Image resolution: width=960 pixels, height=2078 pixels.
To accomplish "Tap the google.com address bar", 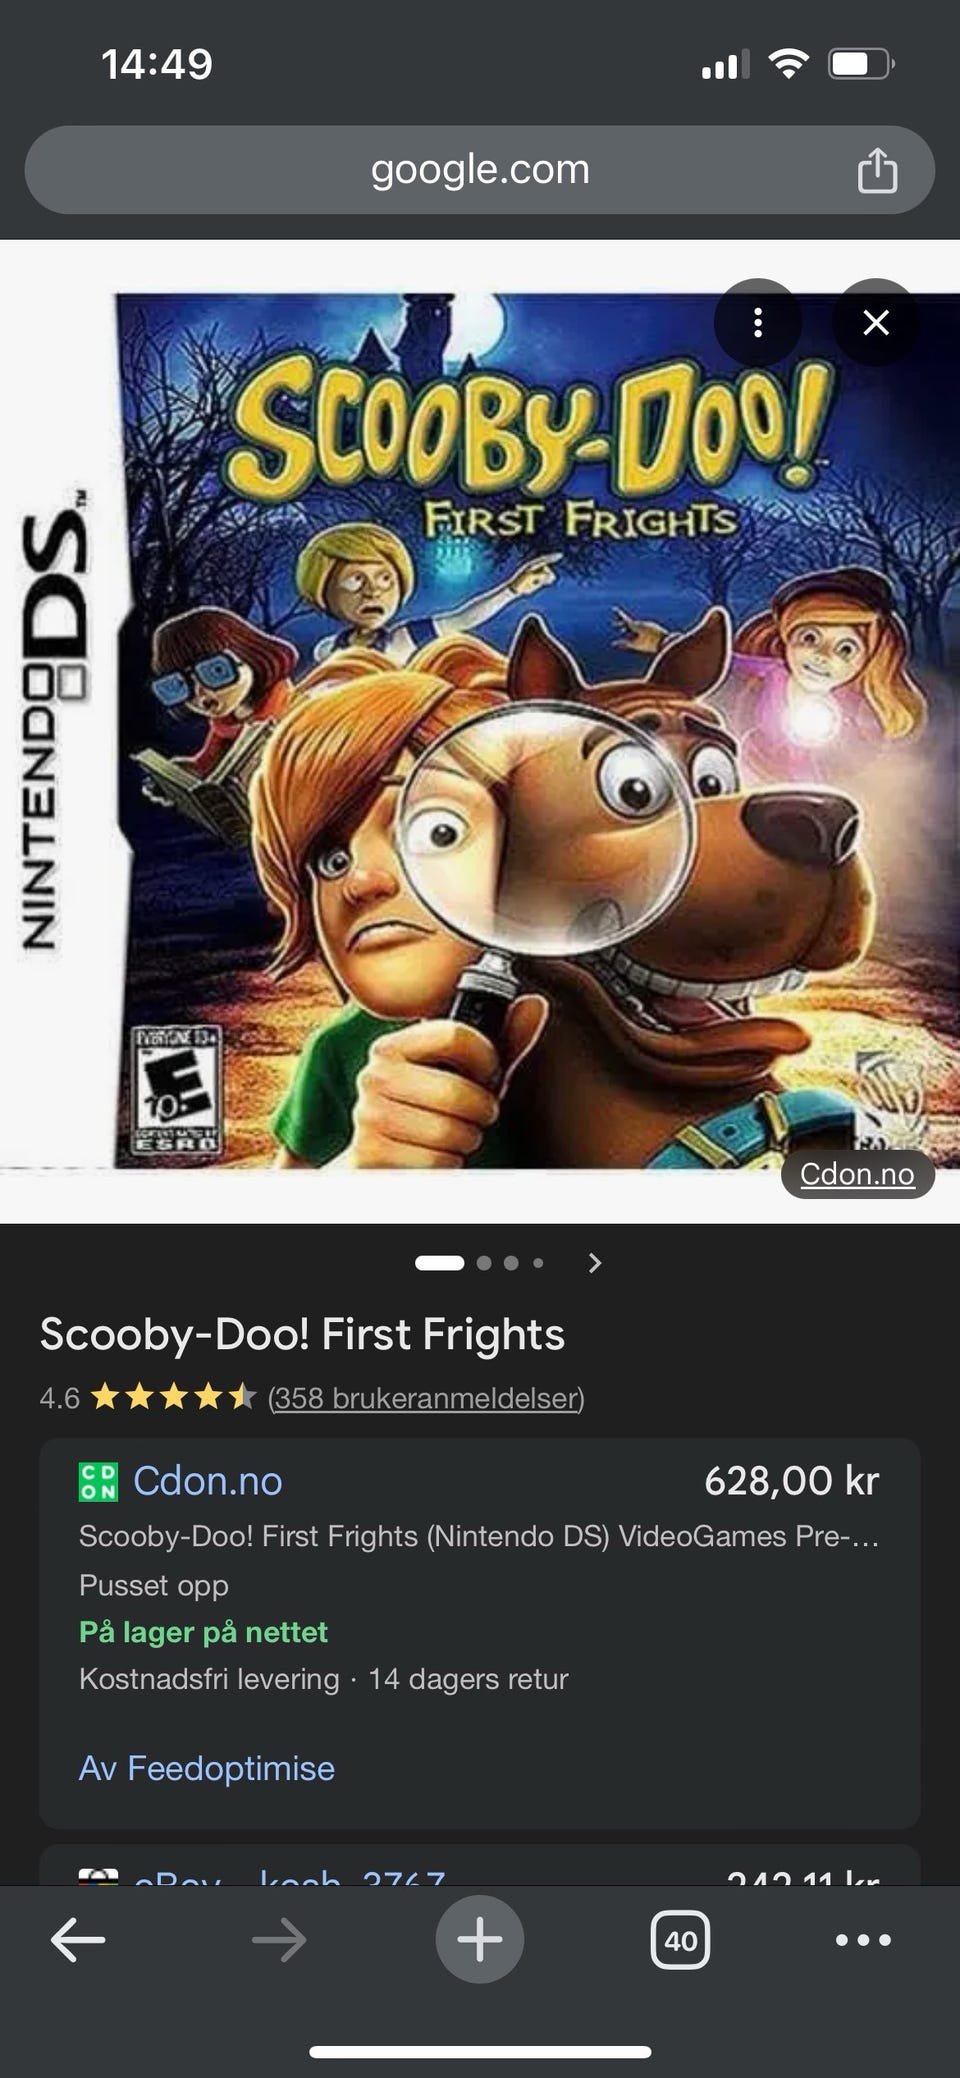I will coord(480,169).
